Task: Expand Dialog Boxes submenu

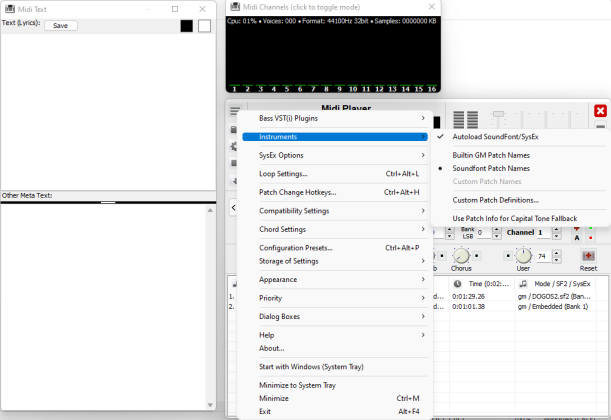Action: pos(335,316)
